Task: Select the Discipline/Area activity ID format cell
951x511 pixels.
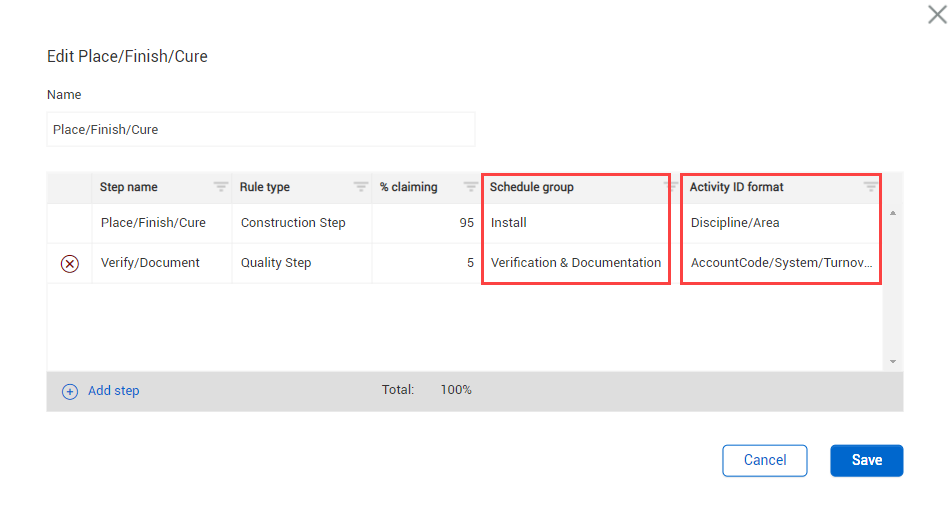Action: [780, 223]
